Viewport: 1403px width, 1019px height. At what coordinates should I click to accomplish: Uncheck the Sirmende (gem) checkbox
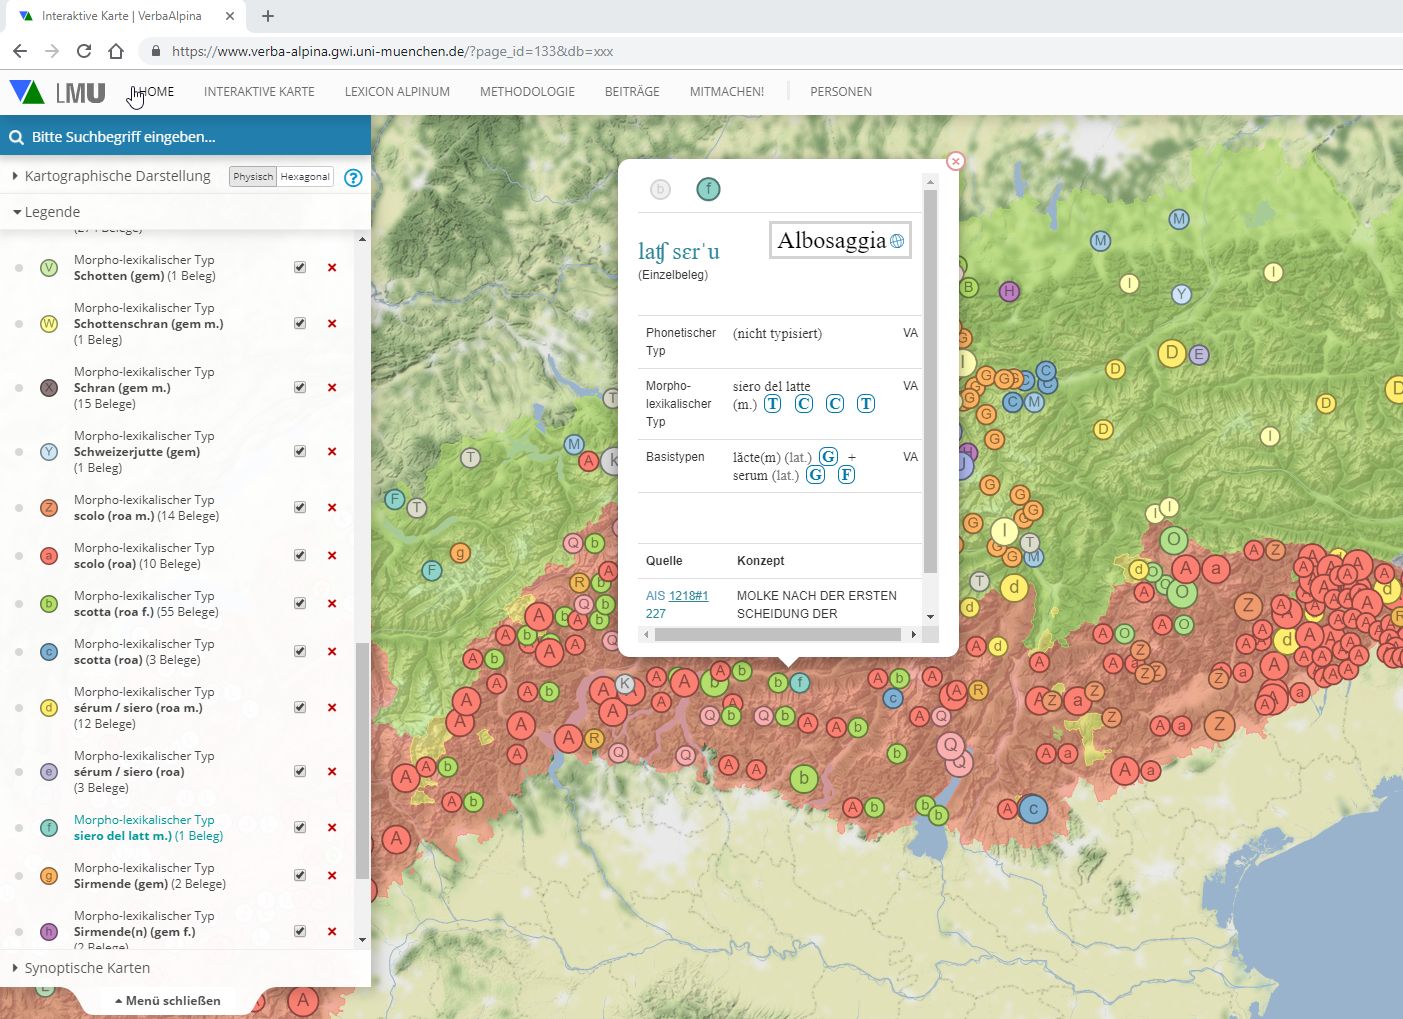(300, 875)
